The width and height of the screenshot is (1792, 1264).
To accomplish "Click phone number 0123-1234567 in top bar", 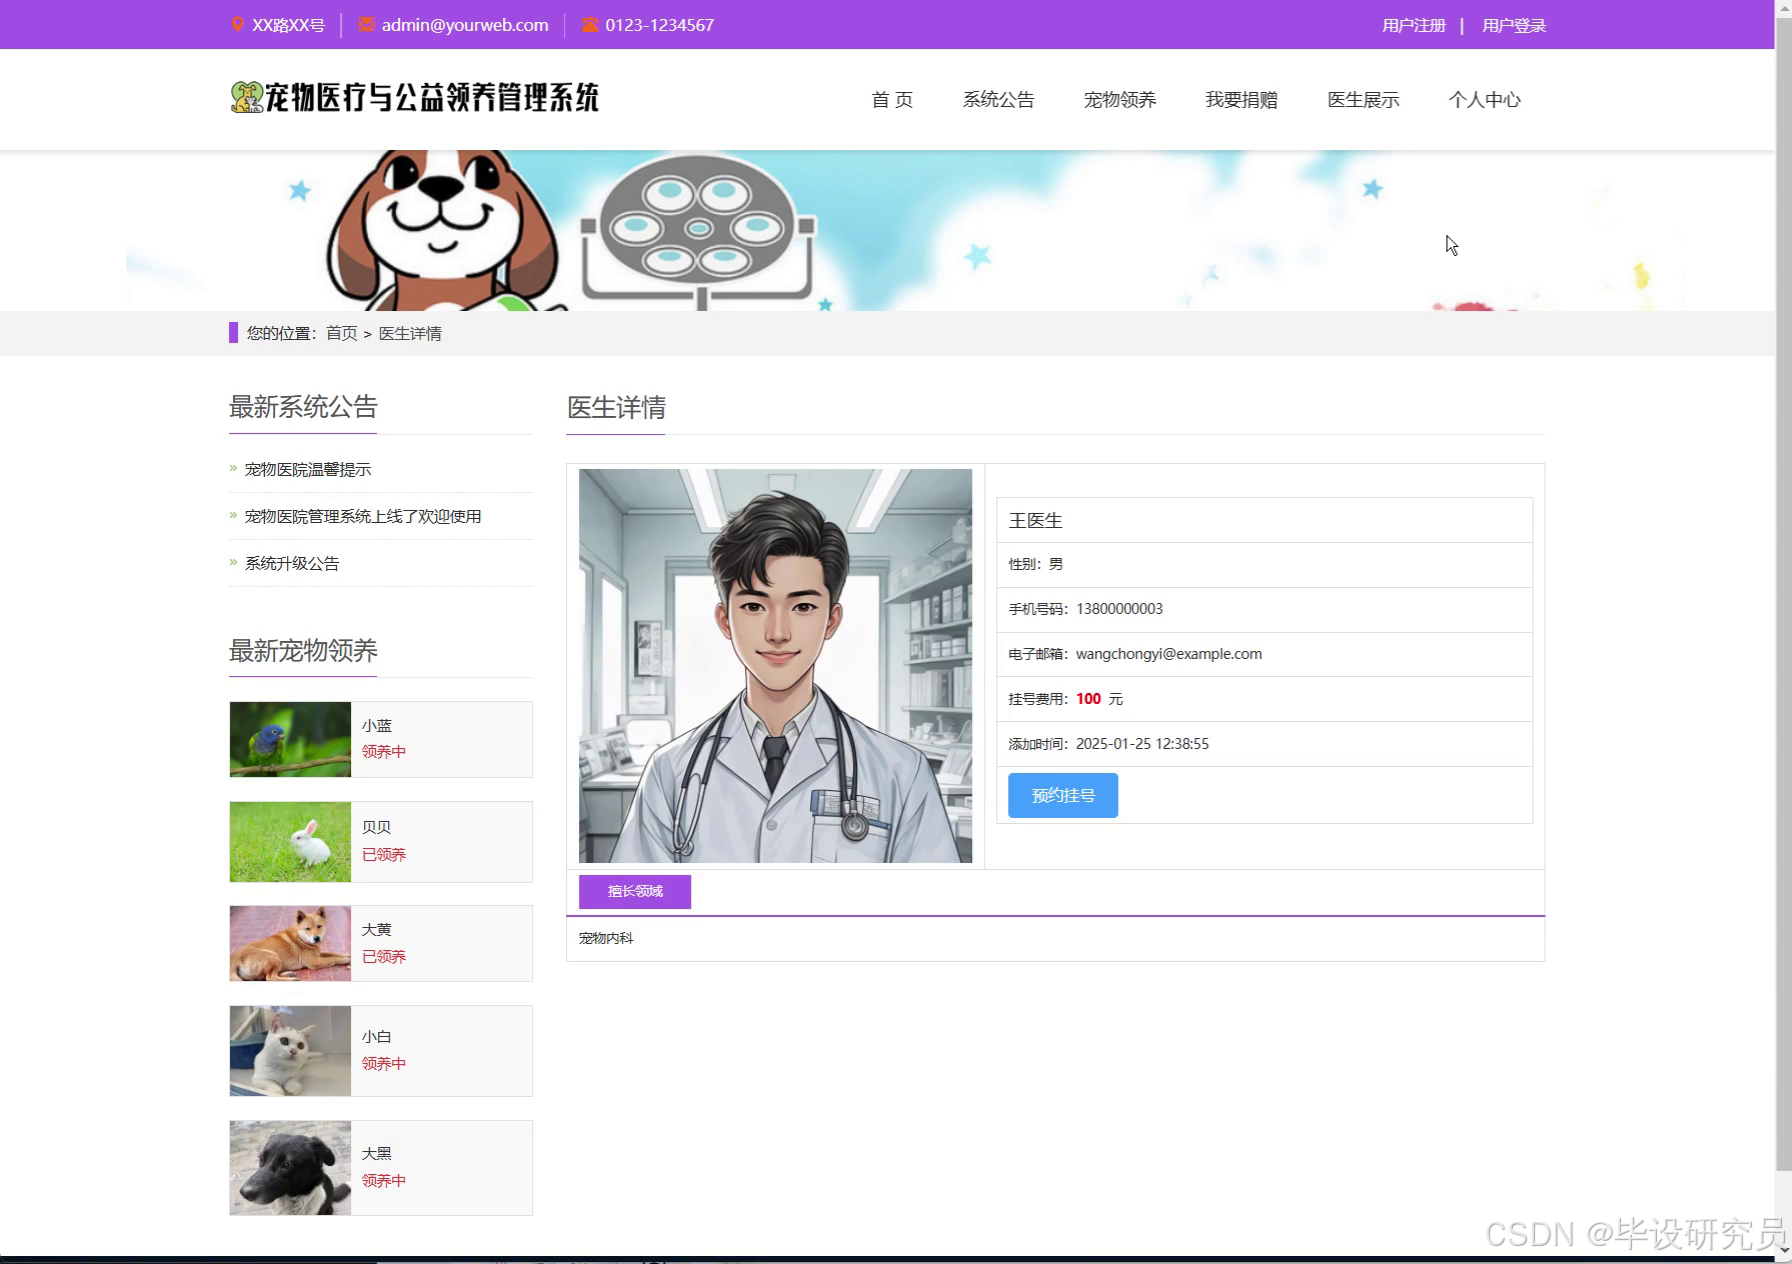I will click(659, 25).
